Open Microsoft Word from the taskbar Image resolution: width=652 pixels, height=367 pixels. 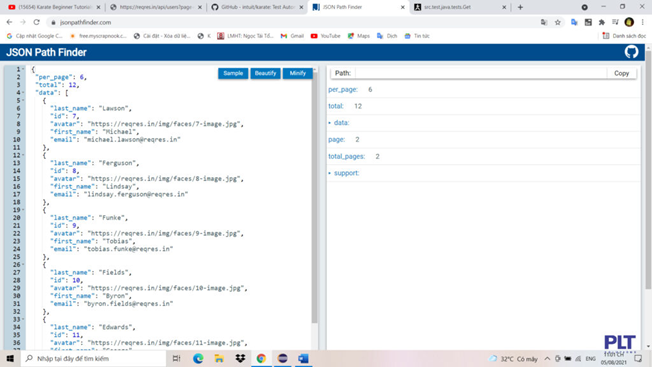pos(303,358)
